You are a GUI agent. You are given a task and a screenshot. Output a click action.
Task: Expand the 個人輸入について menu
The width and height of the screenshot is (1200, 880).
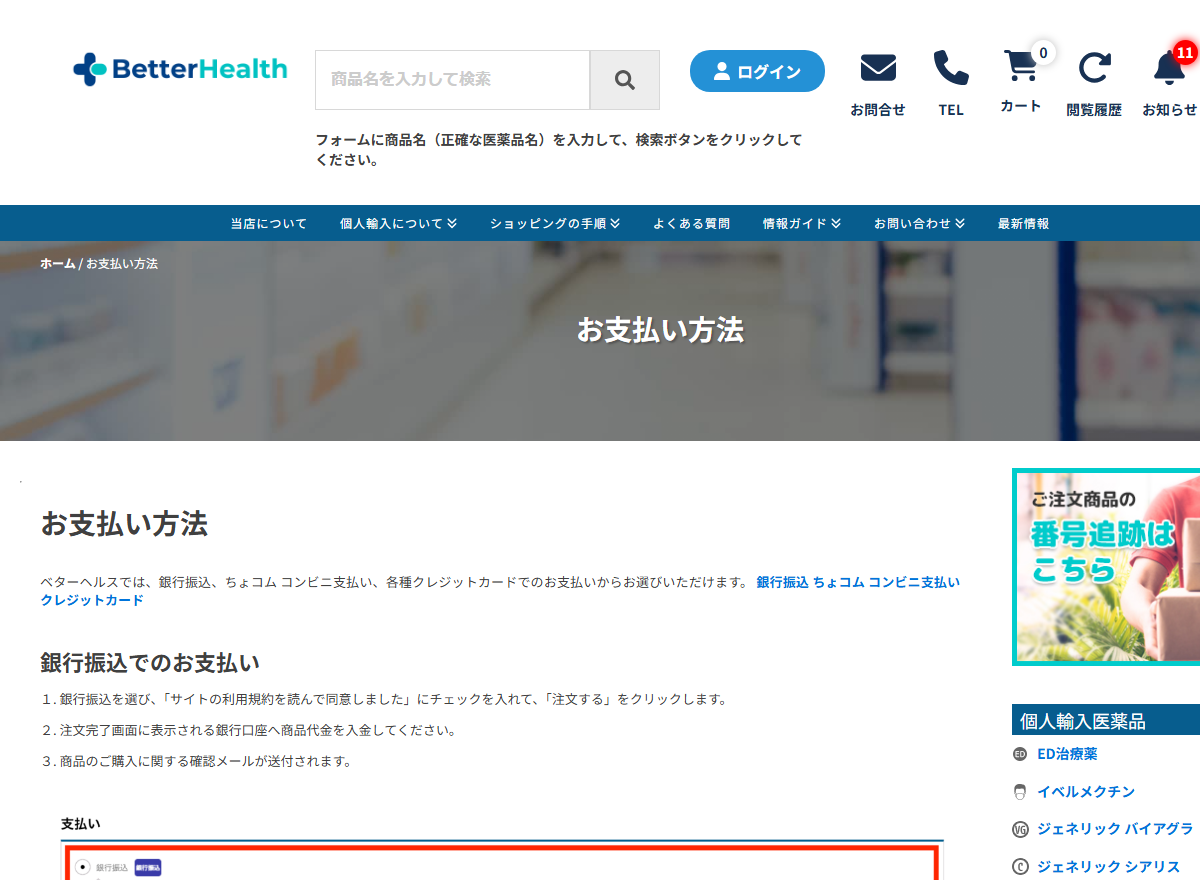(398, 224)
